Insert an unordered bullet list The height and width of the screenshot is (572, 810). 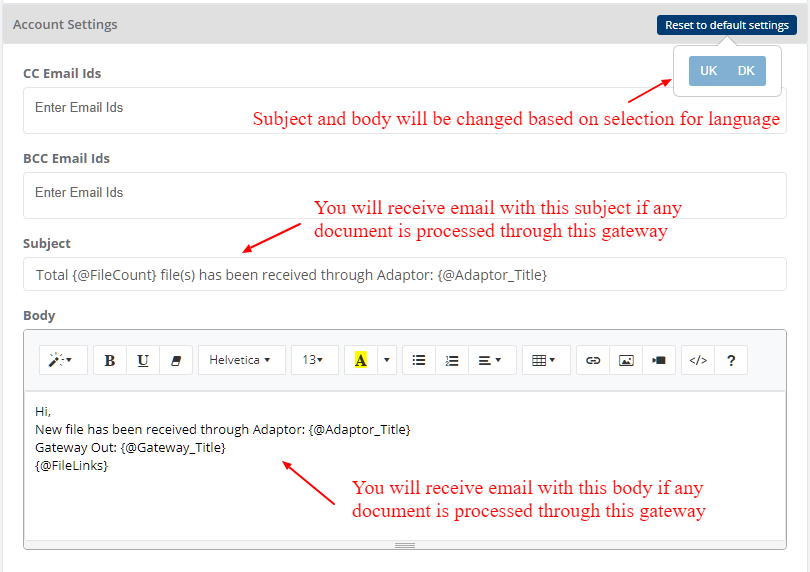(x=419, y=360)
